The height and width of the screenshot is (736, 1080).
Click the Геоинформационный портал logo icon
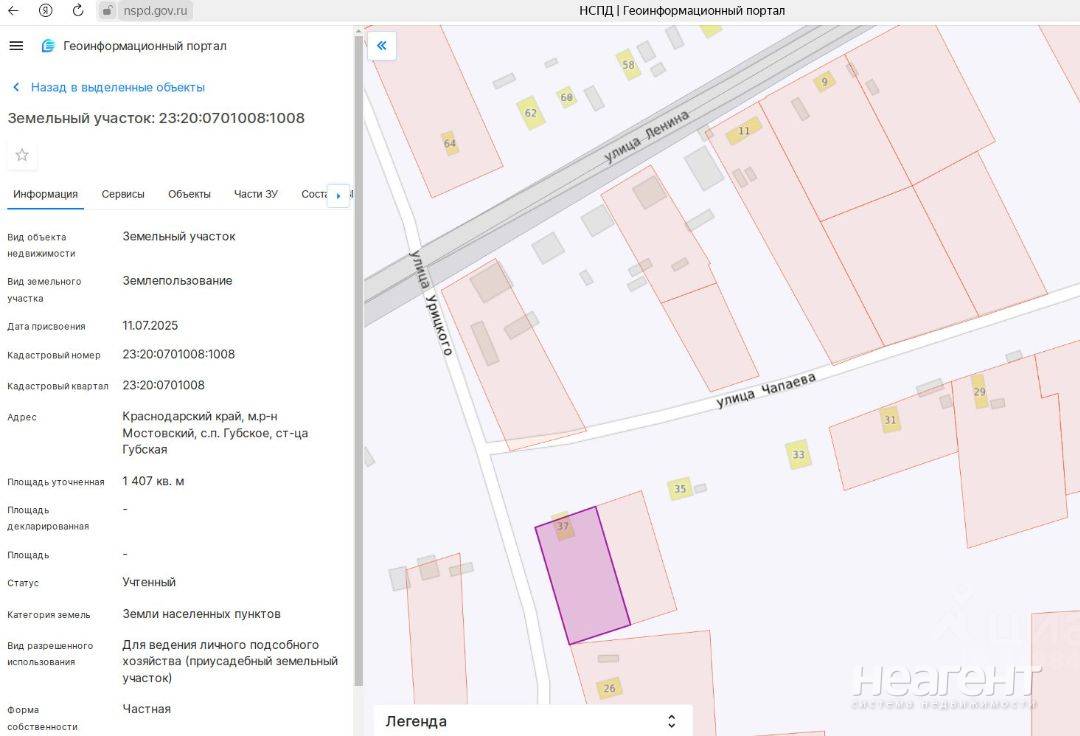[x=47, y=46]
